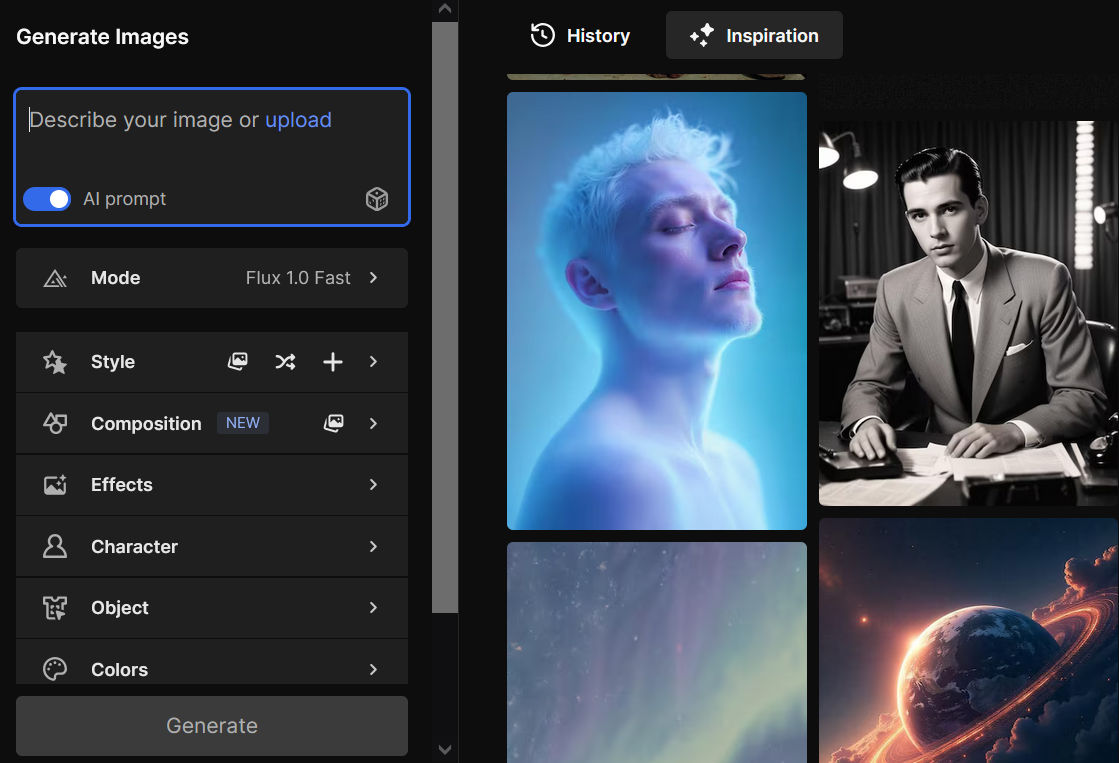Add a new style with plus icon

(333, 362)
